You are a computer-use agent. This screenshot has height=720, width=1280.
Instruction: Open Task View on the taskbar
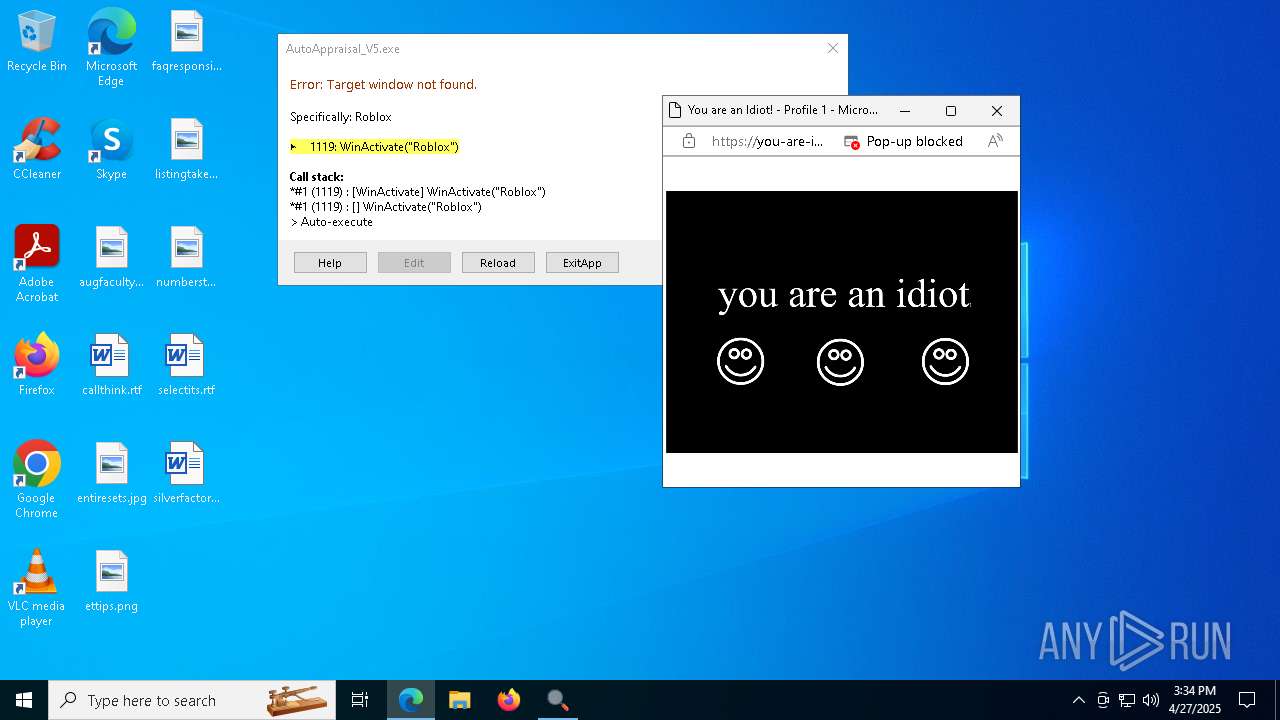(x=360, y=700)
